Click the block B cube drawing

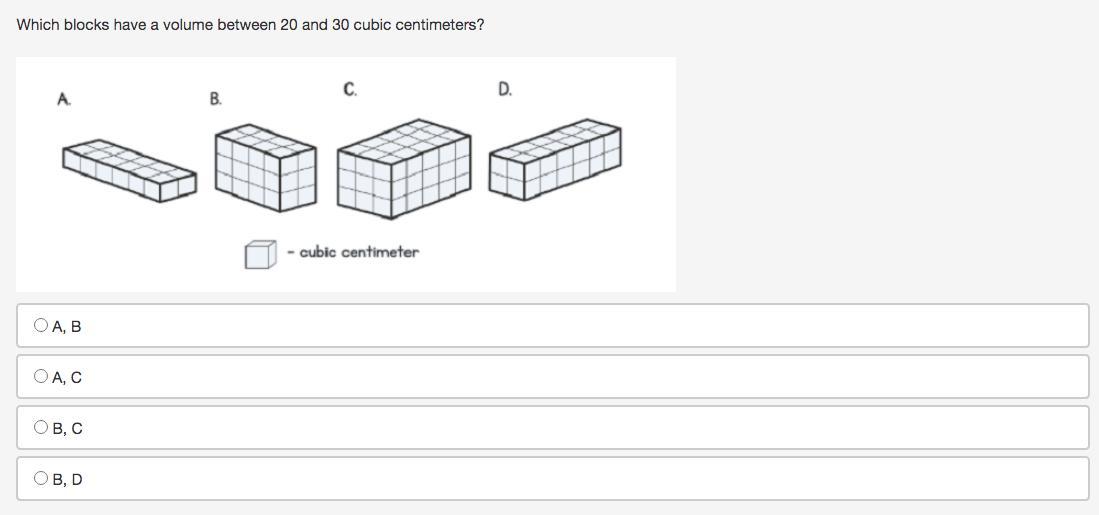(266, 167)
